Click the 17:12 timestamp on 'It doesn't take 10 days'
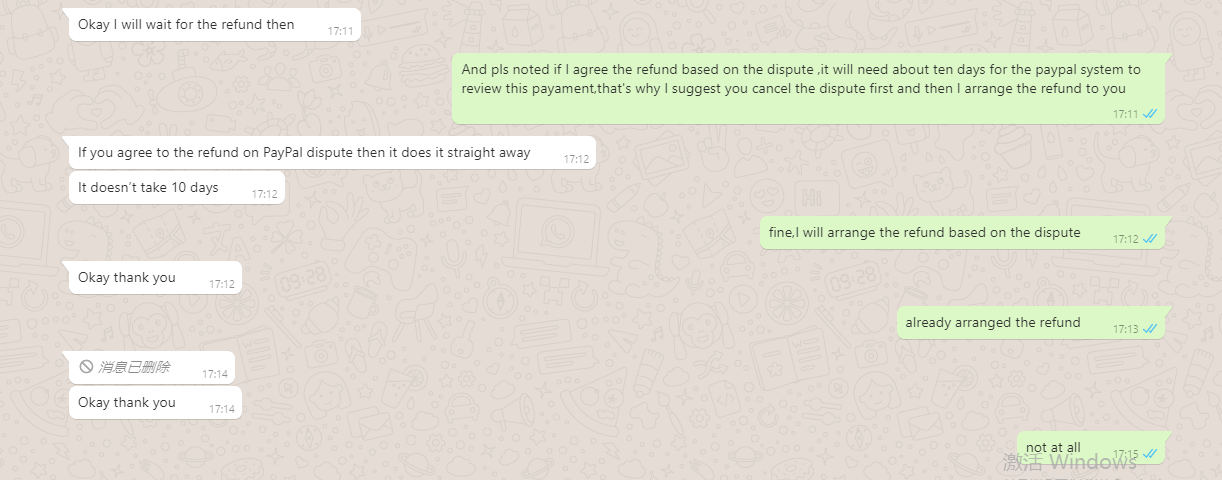 point(265,194)
